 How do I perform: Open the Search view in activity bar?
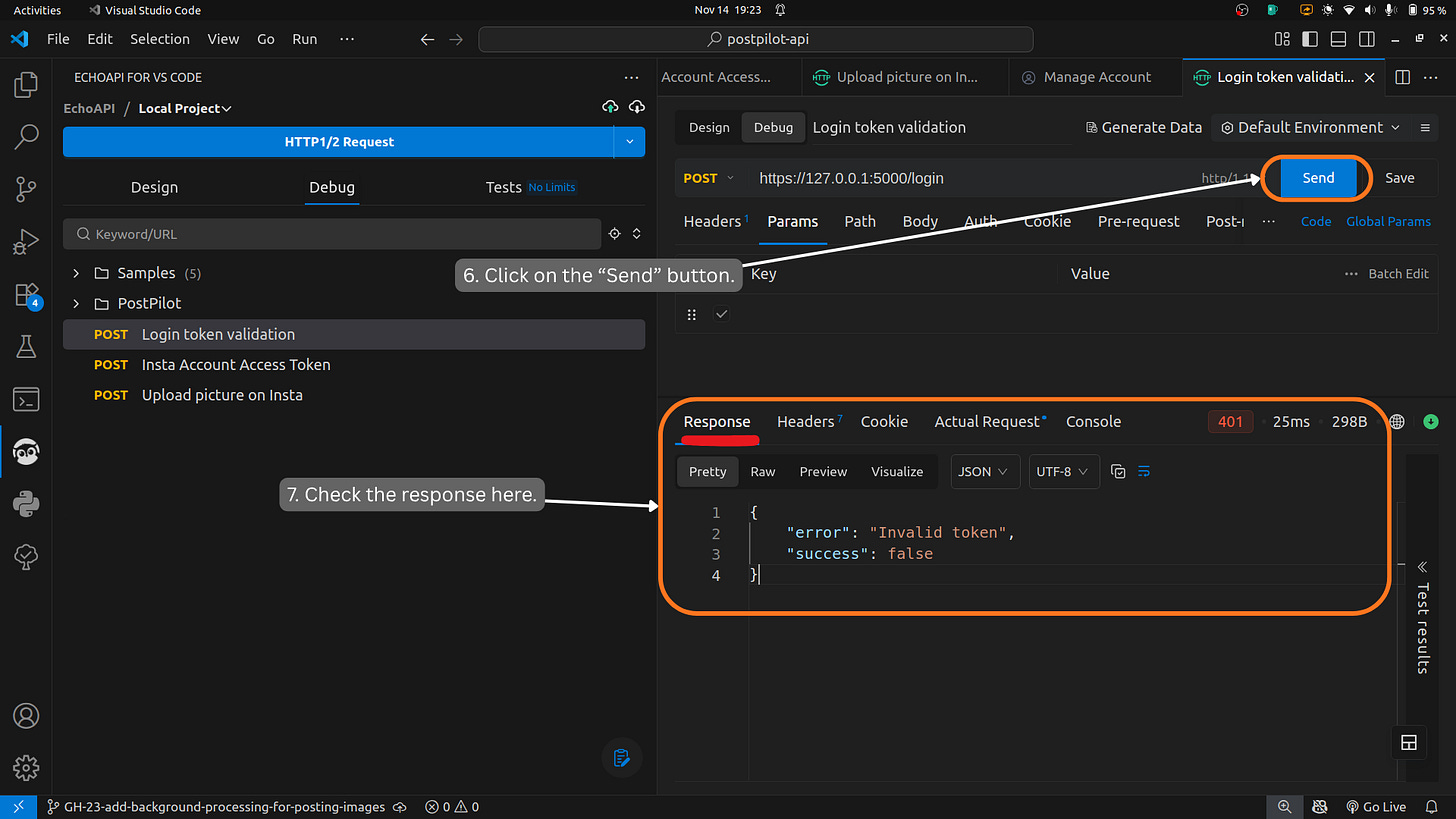tap(26, 136)
